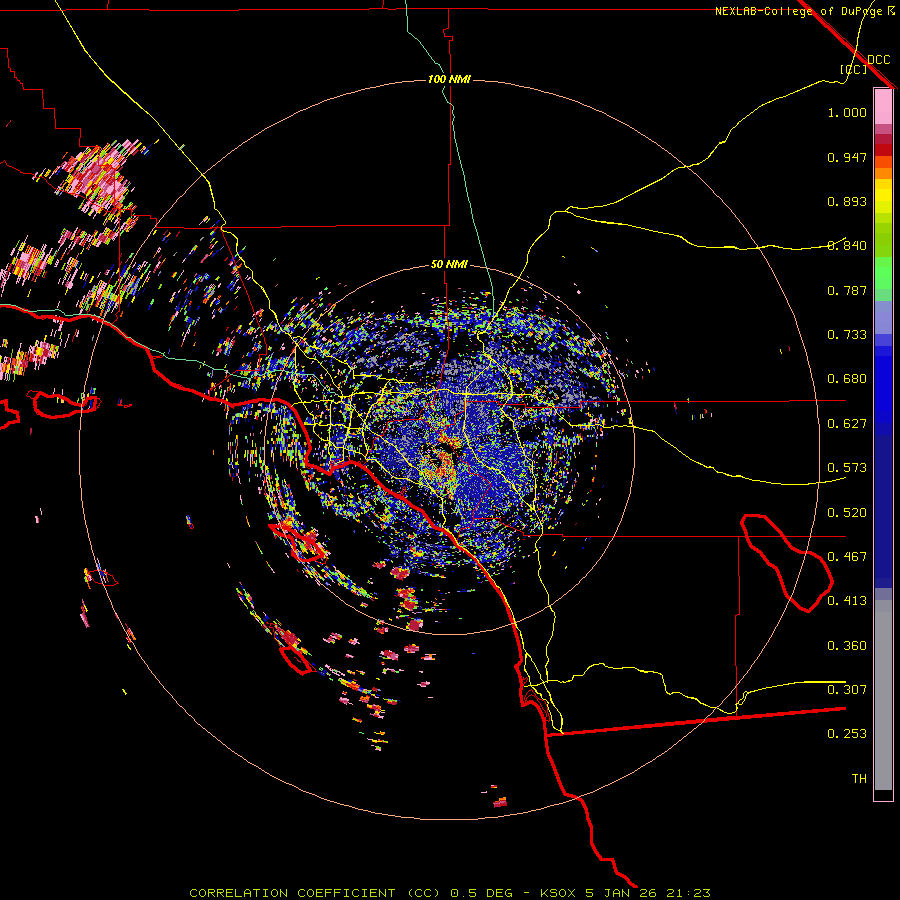Image resolution: width=900 pixels, height=900 pixels.
Task: Click the 0.360 scale value
Action: 847,646
